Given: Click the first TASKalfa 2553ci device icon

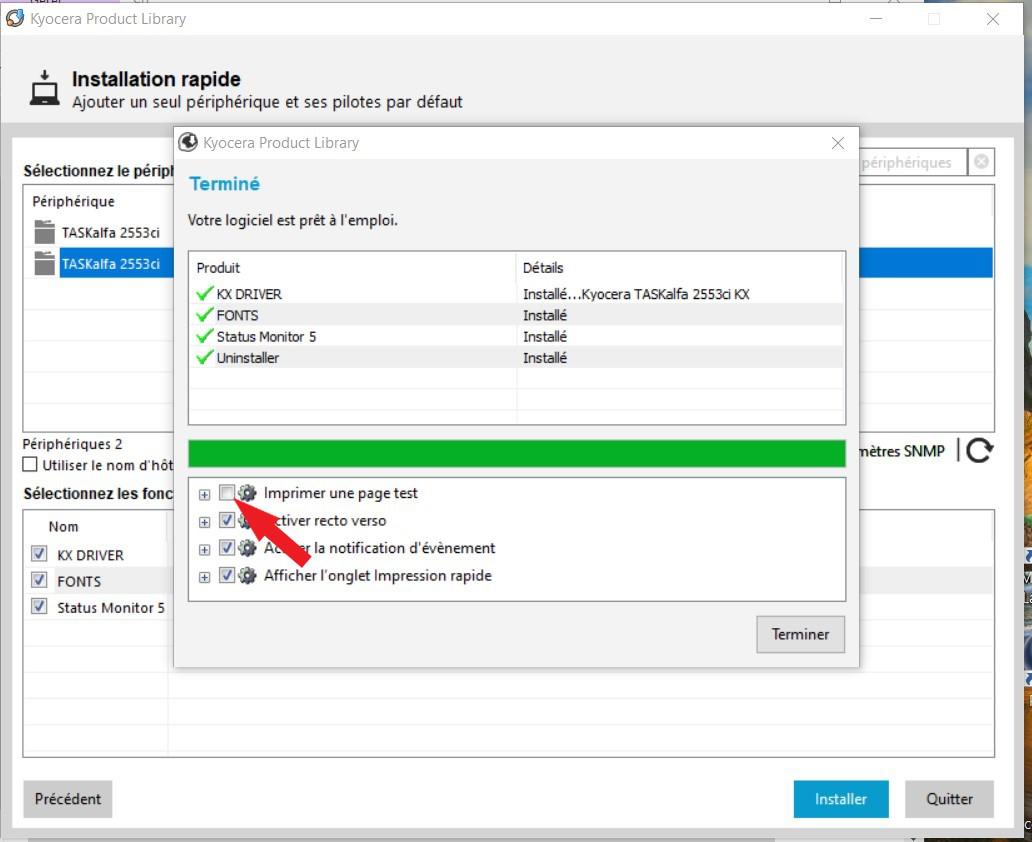Looking at the screenshot, I should click(44, 233).
